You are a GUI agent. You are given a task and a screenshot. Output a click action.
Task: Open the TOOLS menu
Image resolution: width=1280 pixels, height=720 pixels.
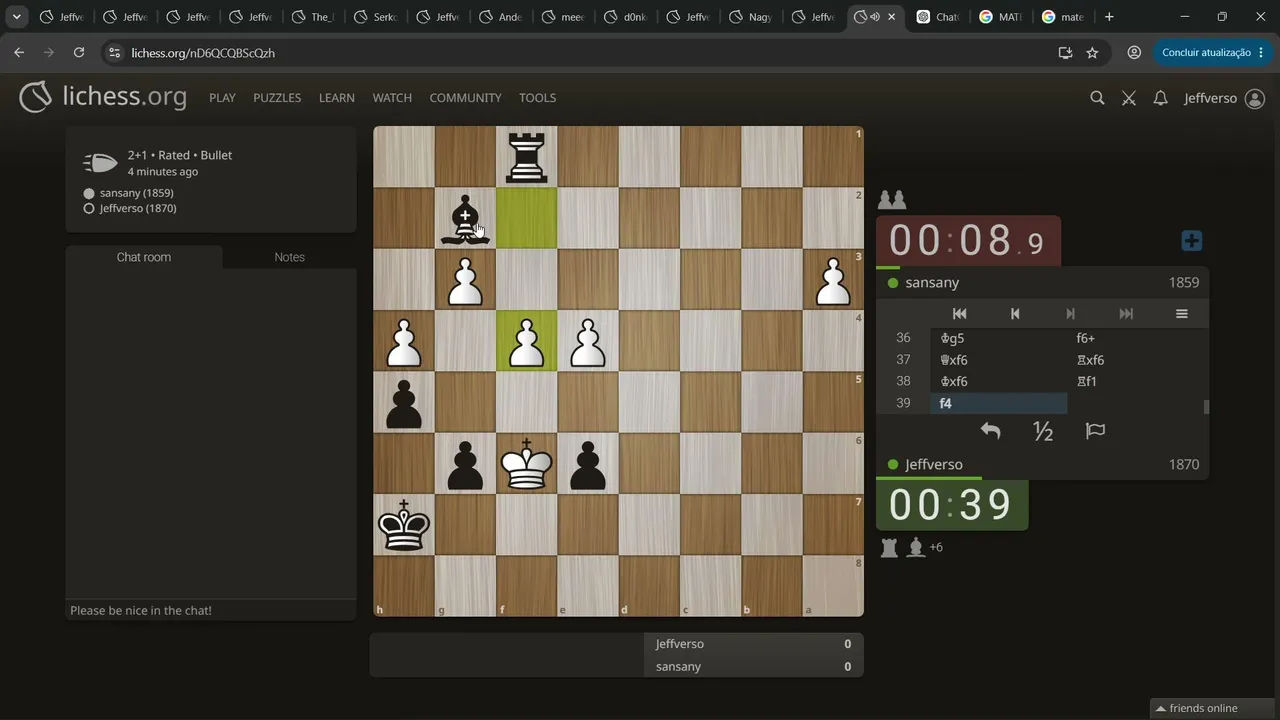click(x=537, y=98)
